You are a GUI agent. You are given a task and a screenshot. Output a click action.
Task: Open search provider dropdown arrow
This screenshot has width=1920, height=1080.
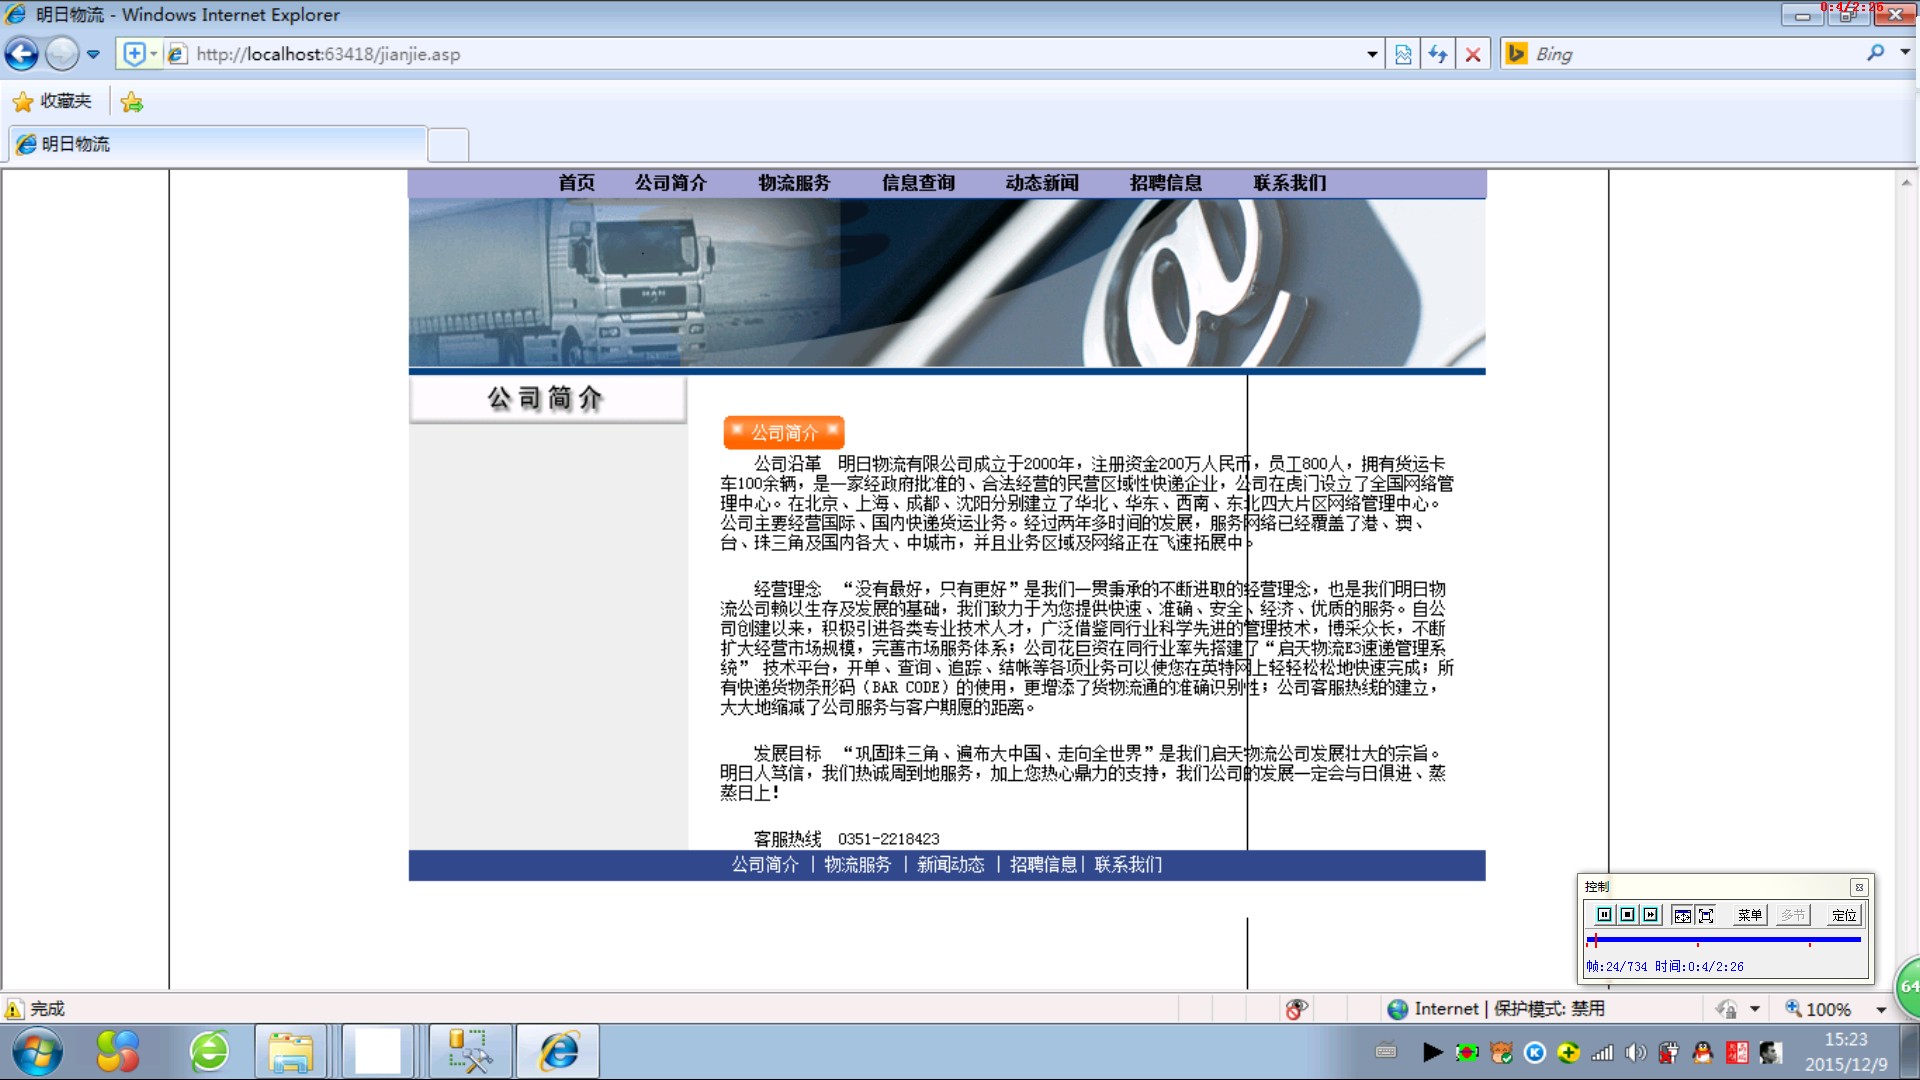coord(1904,53)
